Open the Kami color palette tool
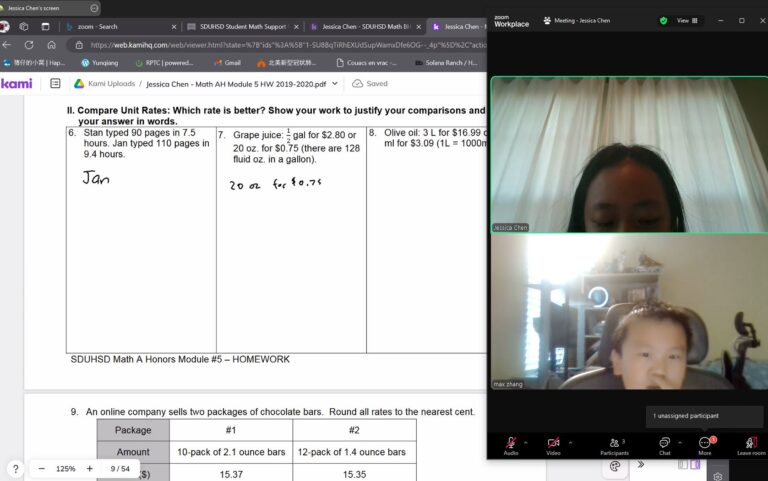The image size is (768, 481). tap(615, 466)
